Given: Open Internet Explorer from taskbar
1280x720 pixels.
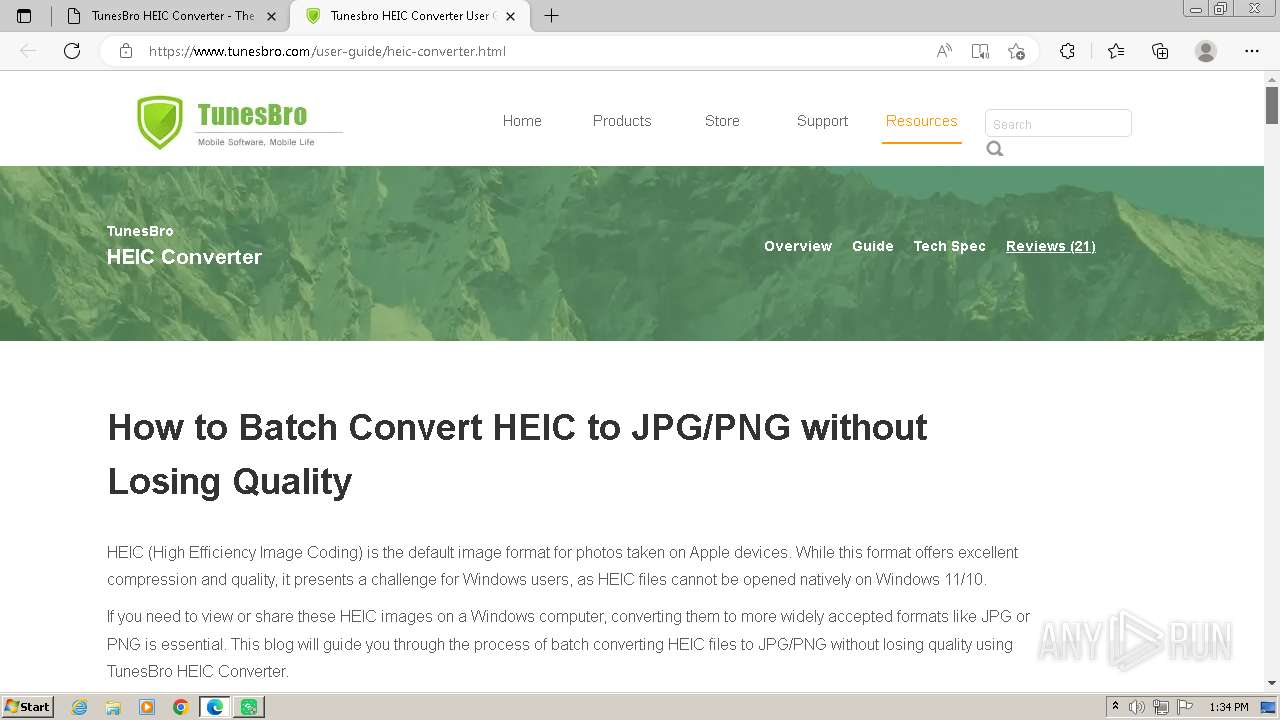Looking at the screenshot, I should coord(80,707).
